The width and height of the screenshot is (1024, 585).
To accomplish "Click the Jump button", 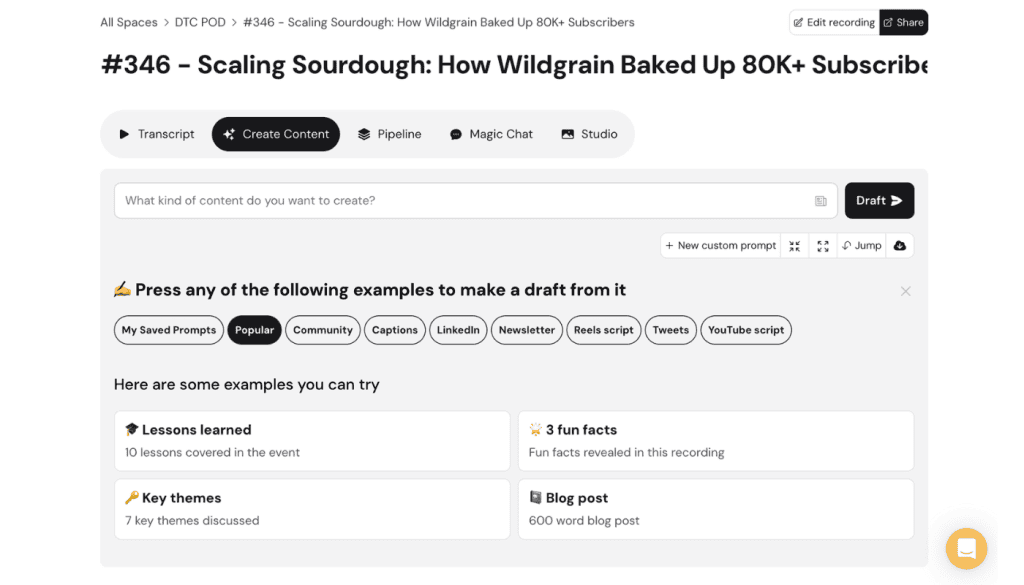I will [x=861, y=246].
